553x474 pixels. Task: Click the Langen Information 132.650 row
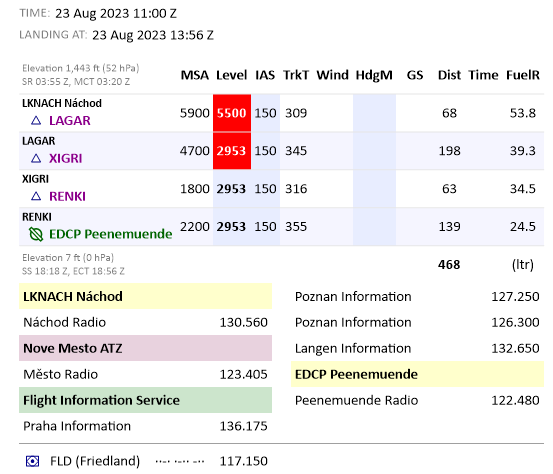(x=417, y=348)
